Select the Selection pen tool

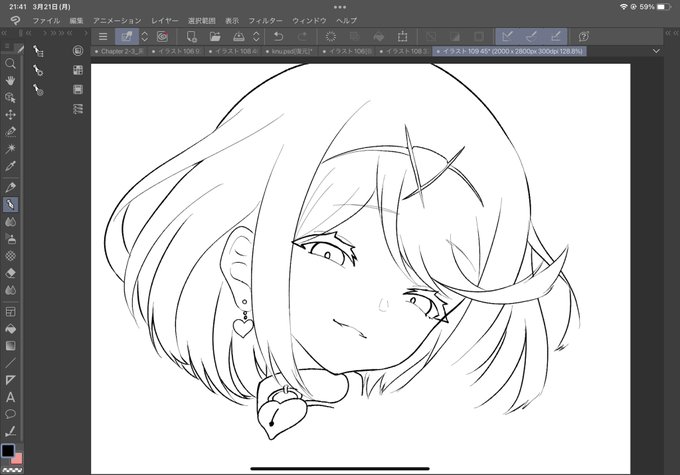click(x=10, y=131)
